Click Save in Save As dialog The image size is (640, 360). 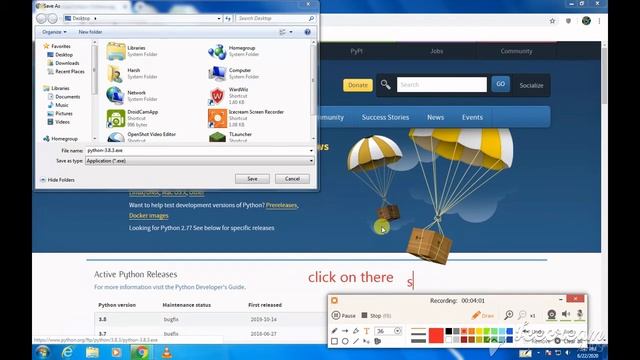(252, 179)
